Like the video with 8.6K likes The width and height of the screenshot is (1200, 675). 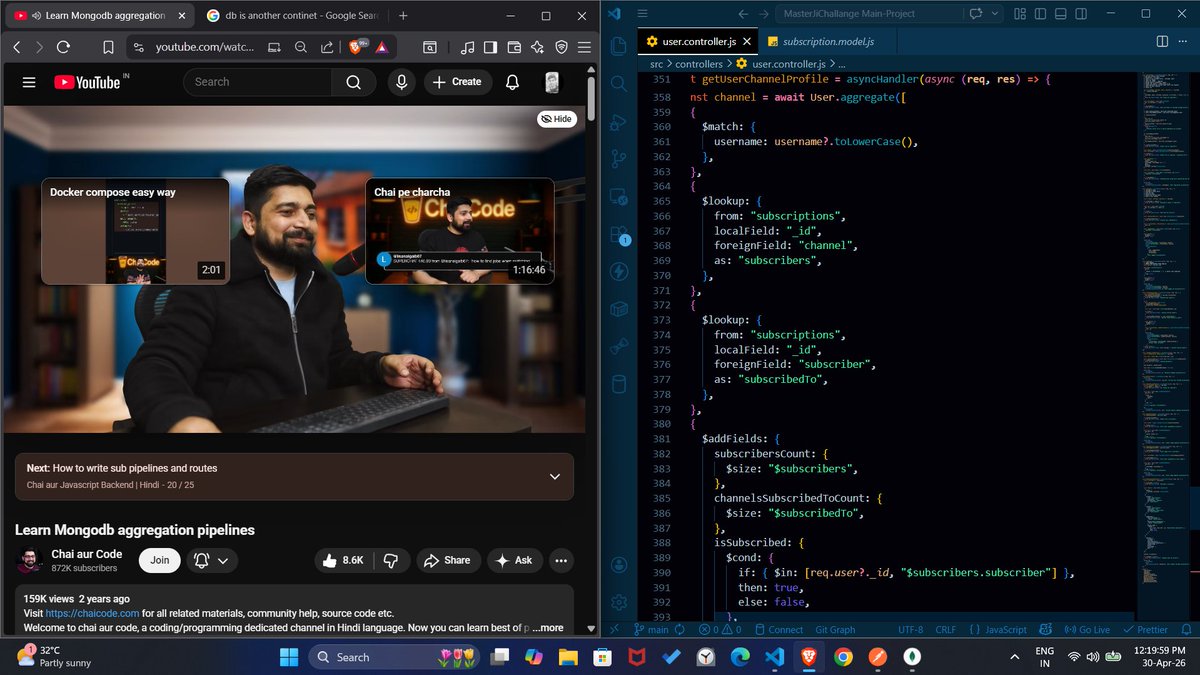(x=342, y=560)
